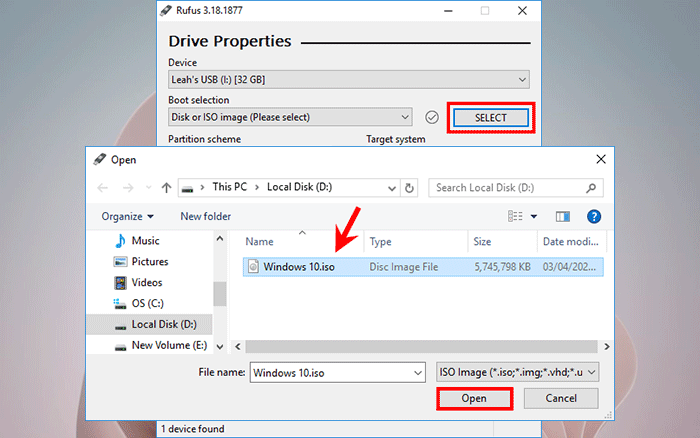Select Pictures in the navigation pane
Viewport: 700px width, 438px height.
point(150,262)
